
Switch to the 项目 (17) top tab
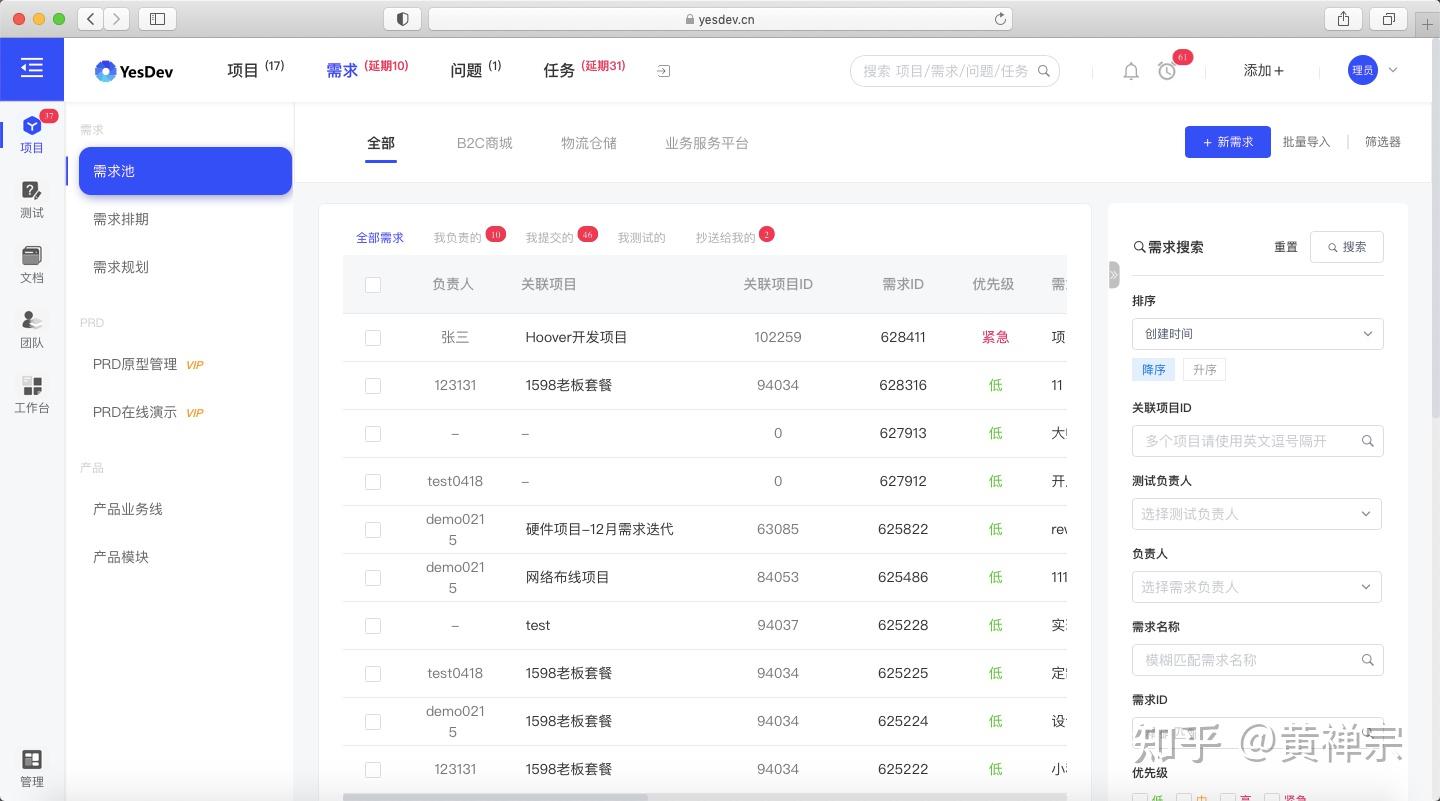[x=255, y=69]
